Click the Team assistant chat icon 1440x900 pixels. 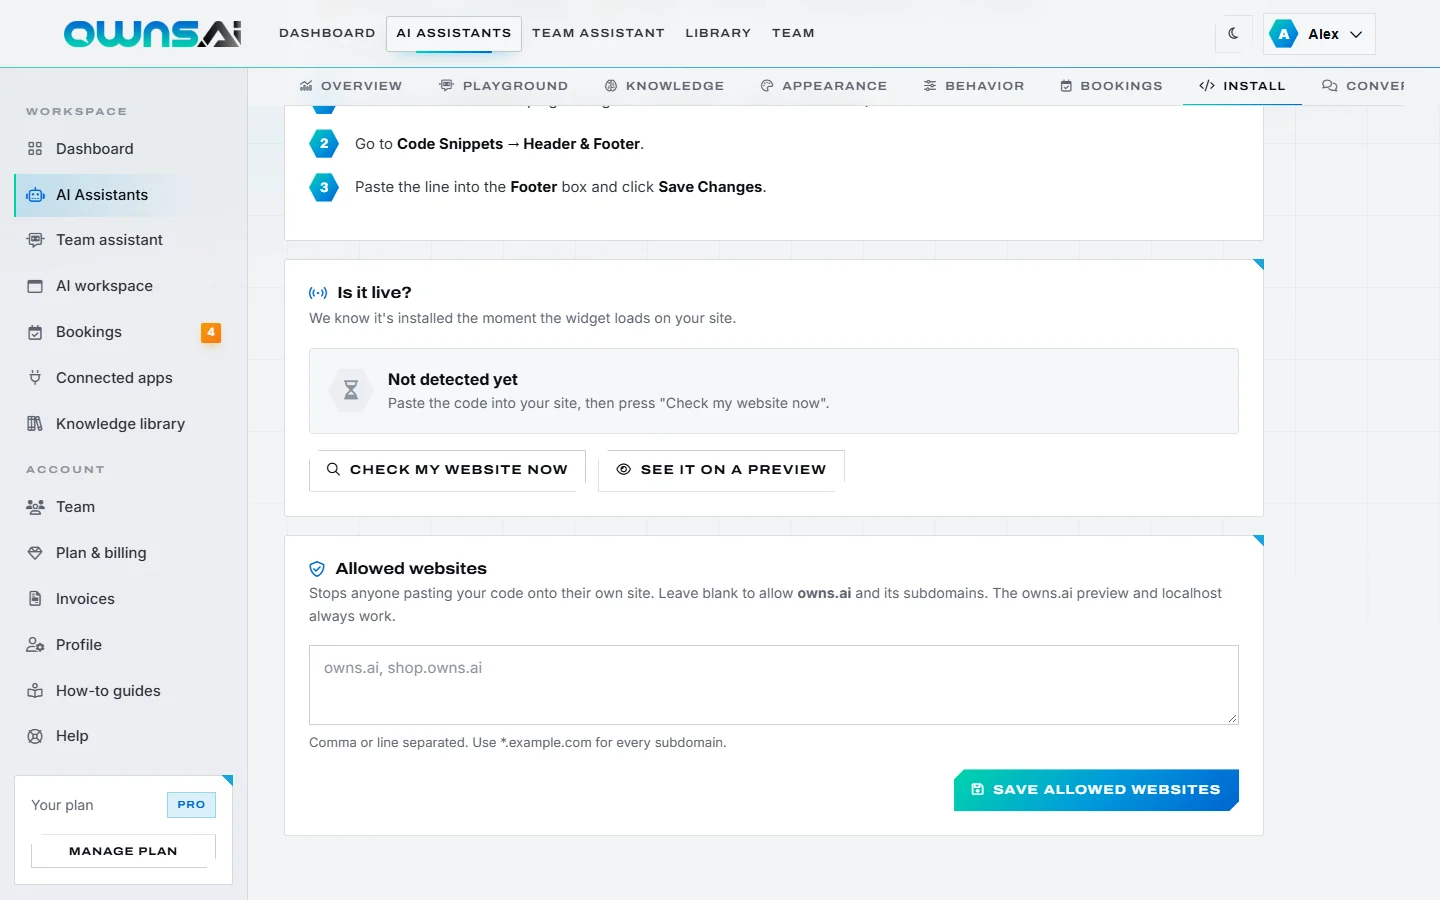pyautogui.click(x=35, y=240)
